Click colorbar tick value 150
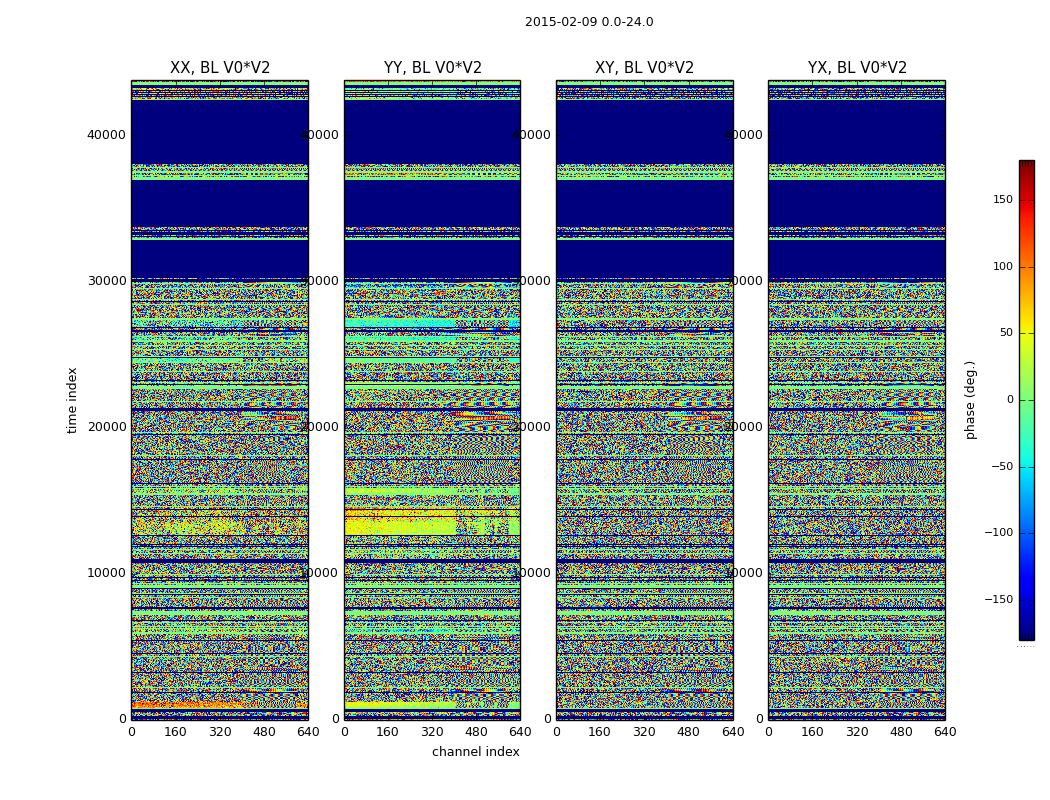The width and height of the screenshot is (1050, 800). (x=1002, y=199)
